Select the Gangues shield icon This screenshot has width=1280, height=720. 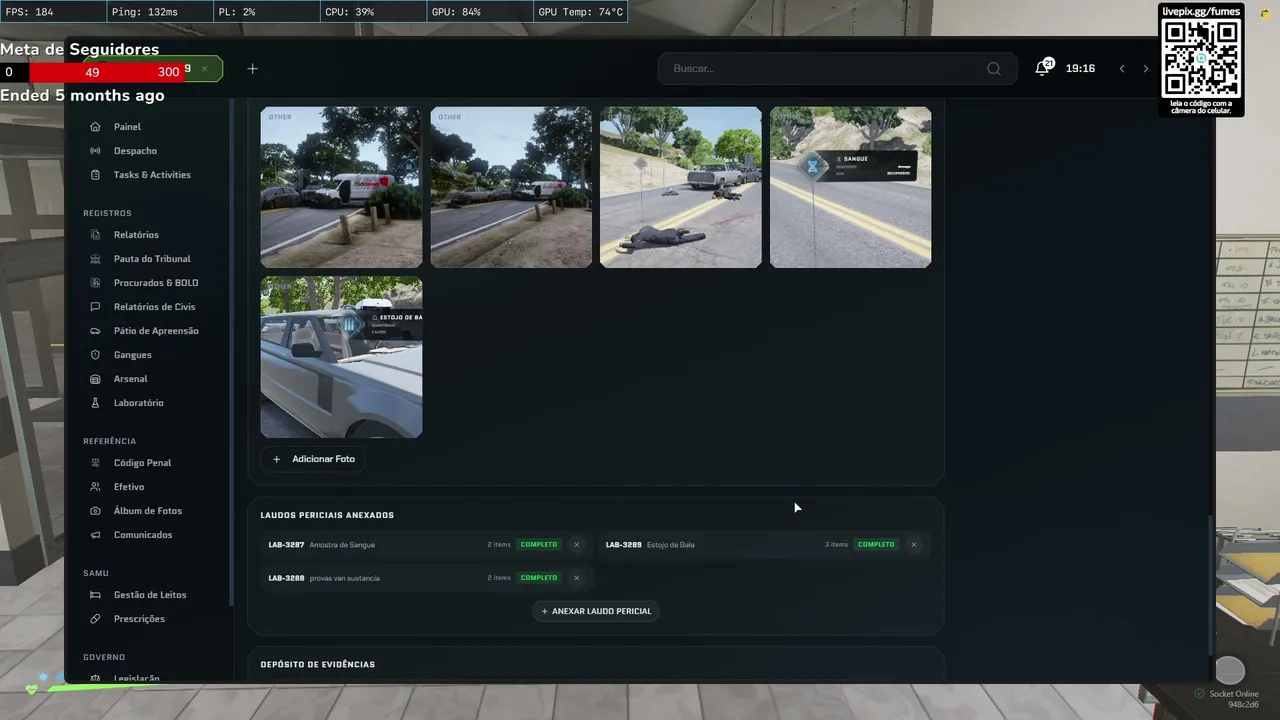point(95,355)
